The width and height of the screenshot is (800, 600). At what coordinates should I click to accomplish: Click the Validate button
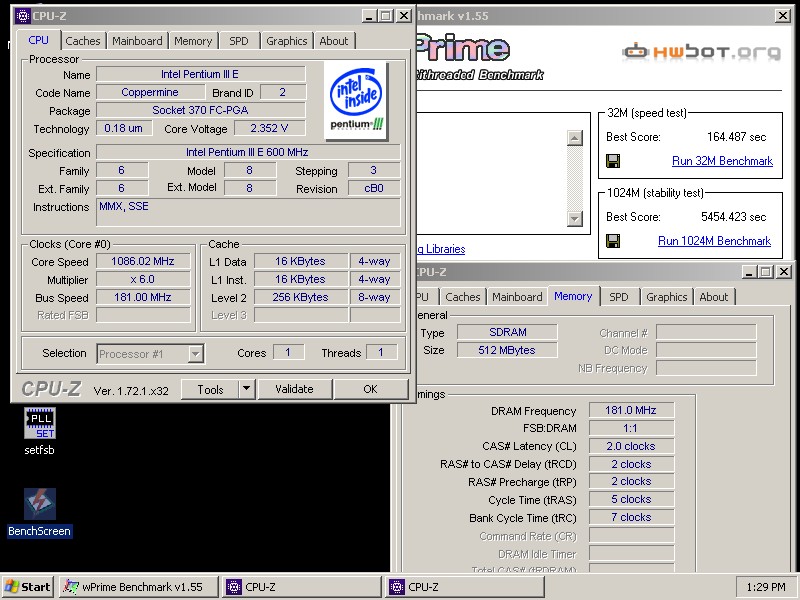[294, 389]
